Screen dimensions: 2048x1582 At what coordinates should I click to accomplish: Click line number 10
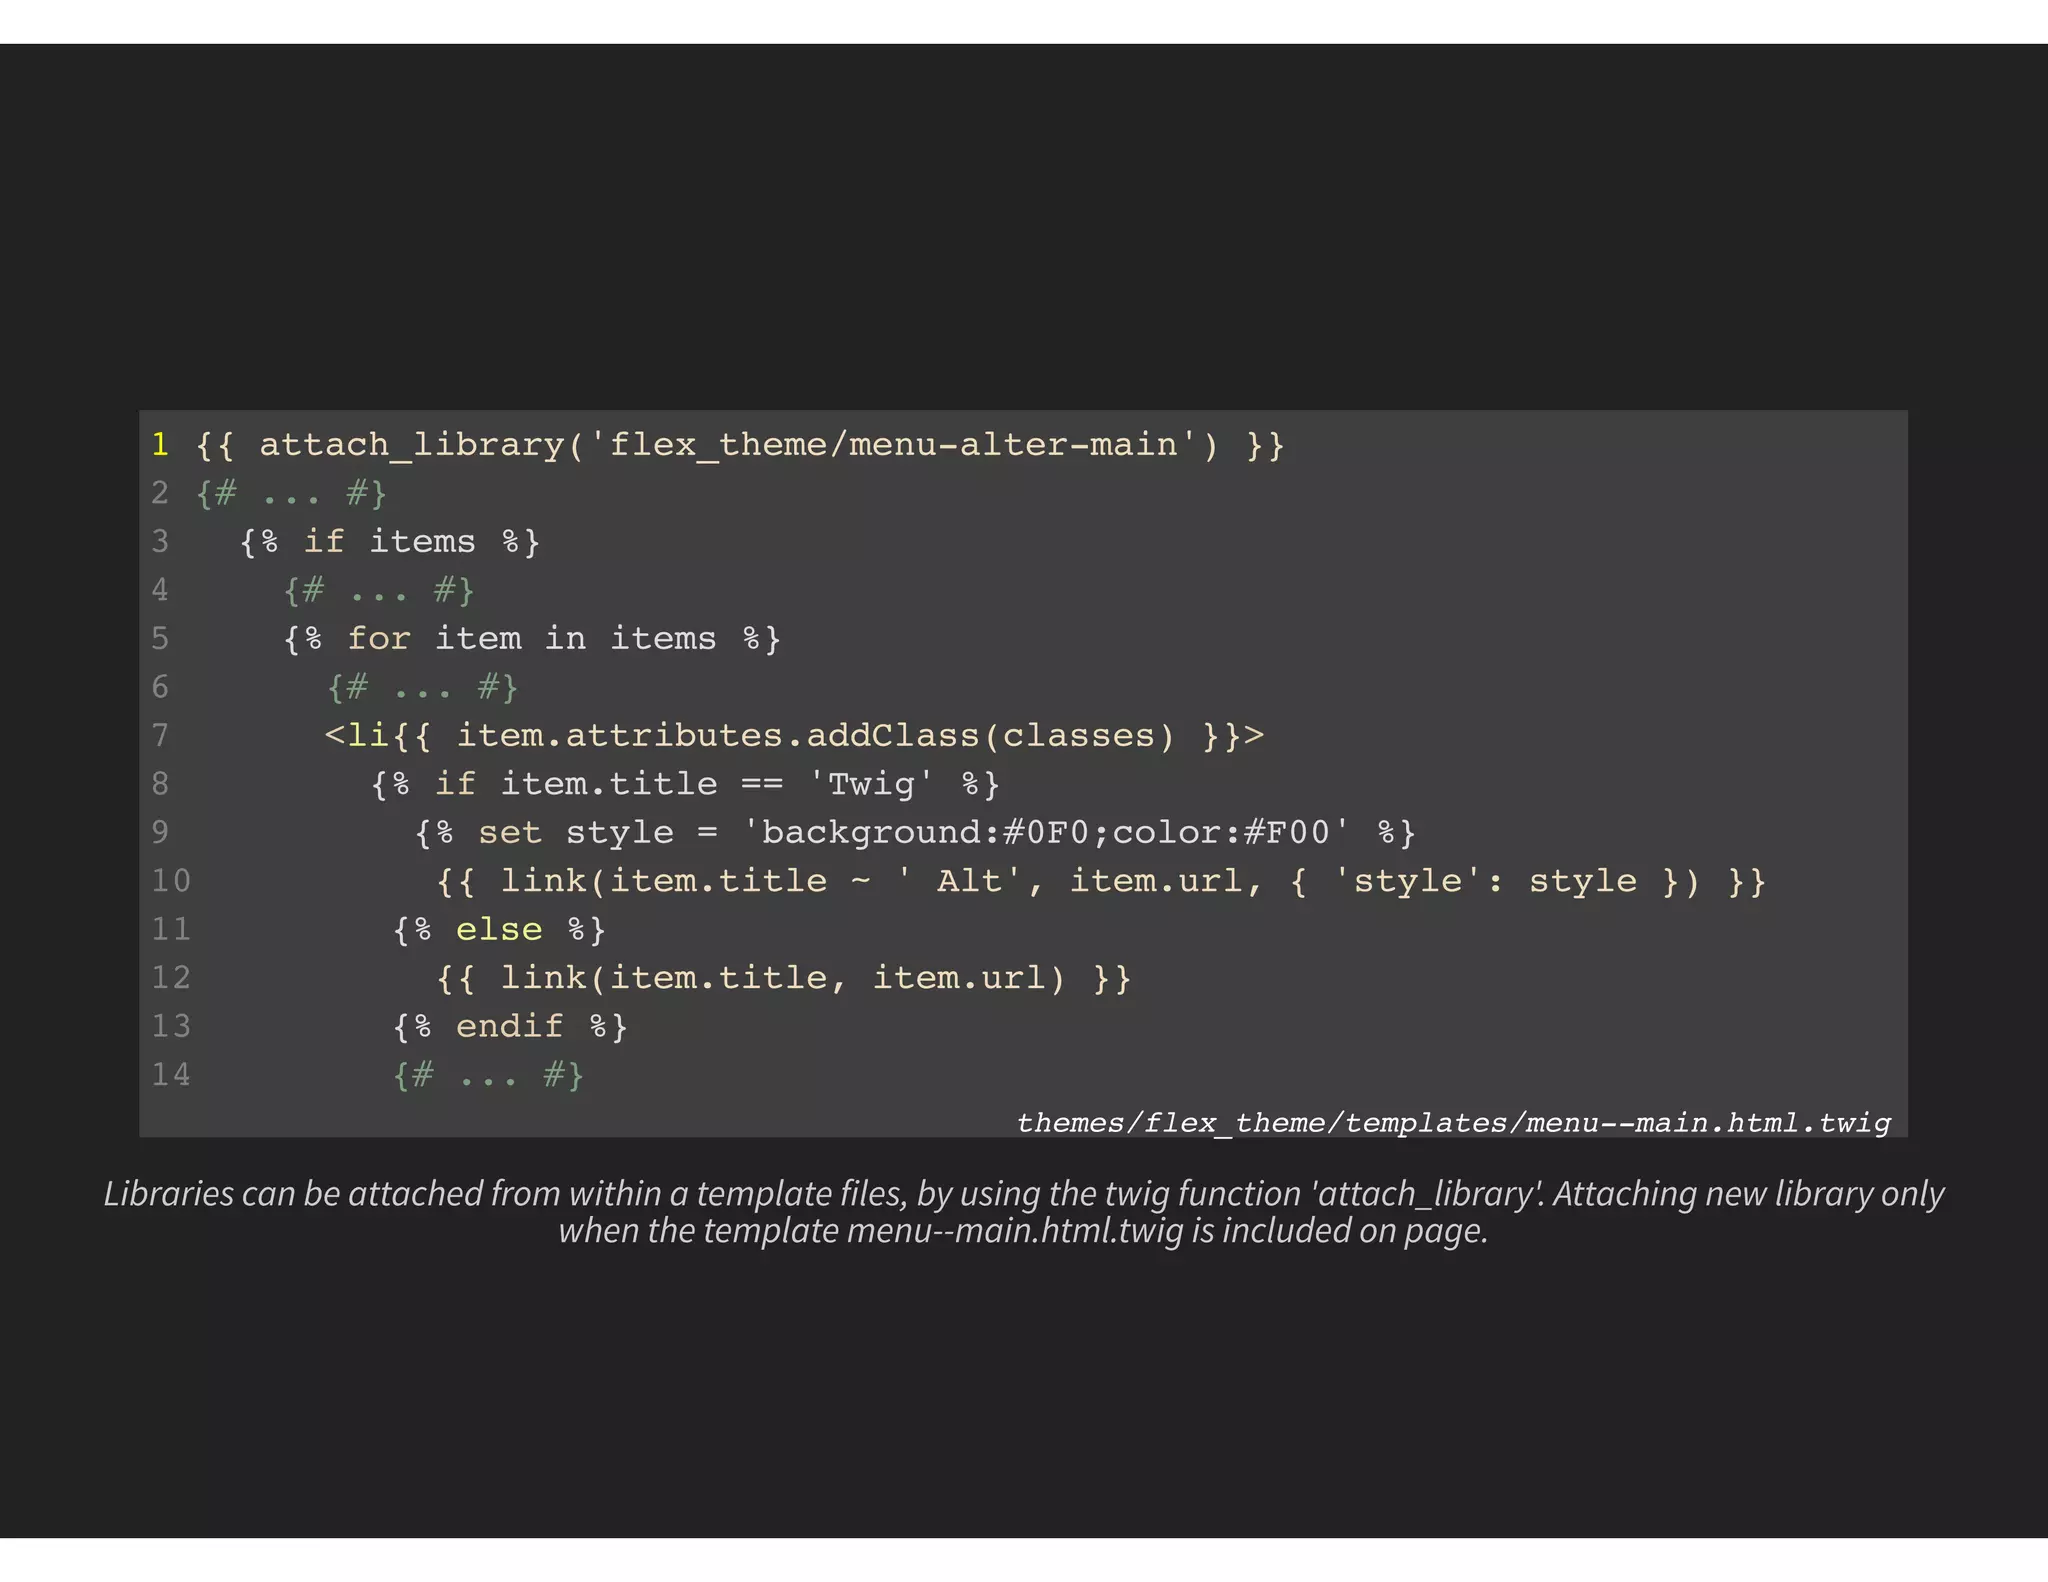[171, 881]
